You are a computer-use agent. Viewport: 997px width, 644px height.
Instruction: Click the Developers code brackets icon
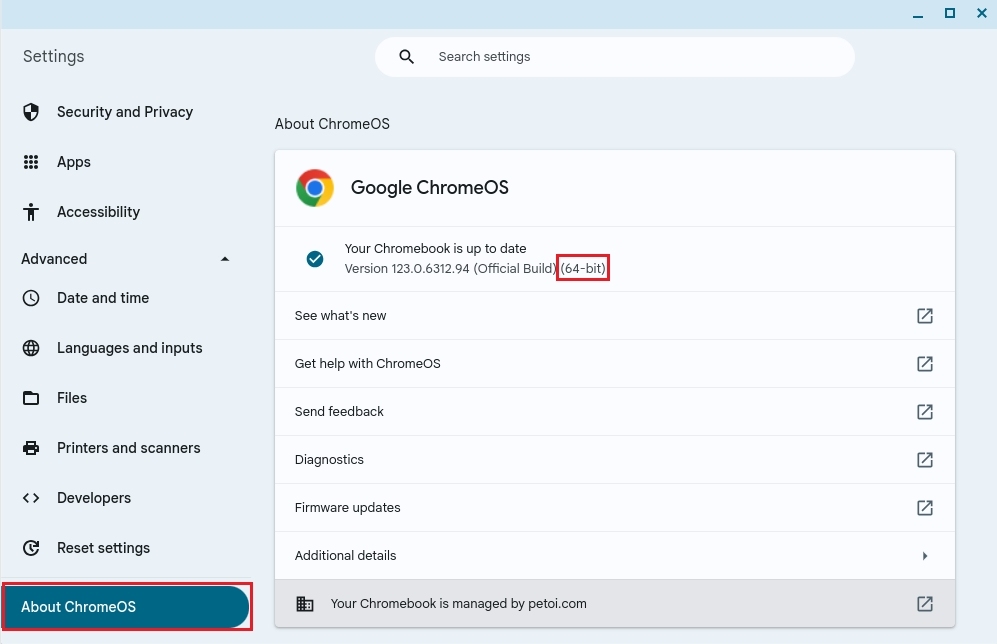tap(31, 498)
